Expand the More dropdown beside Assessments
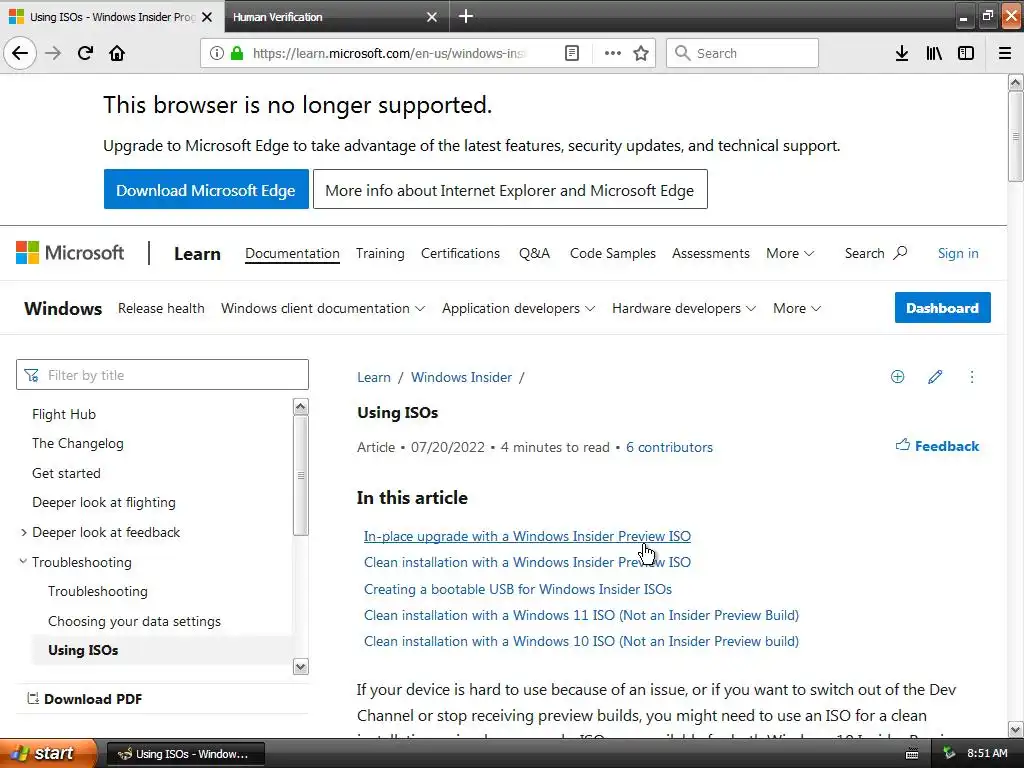1024x768 pixels. [790, 253]
